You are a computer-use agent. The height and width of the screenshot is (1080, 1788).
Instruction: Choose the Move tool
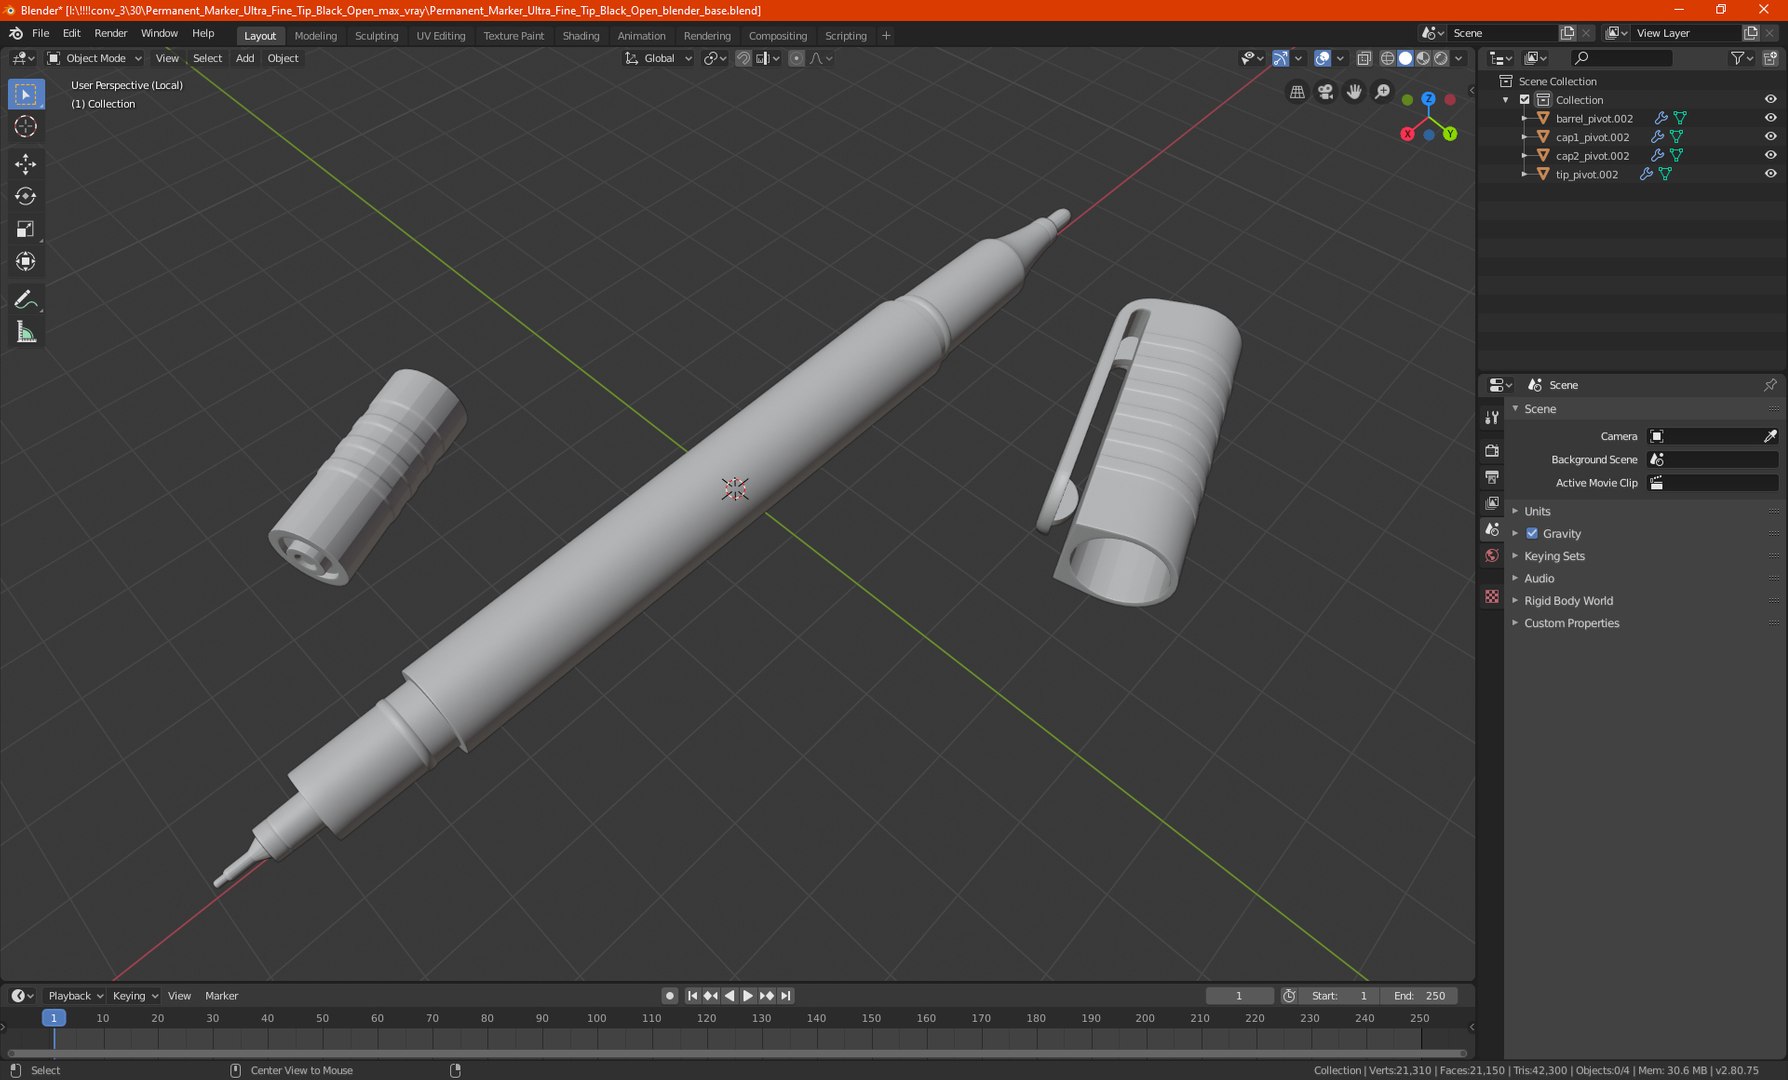(x=26, y=164)
